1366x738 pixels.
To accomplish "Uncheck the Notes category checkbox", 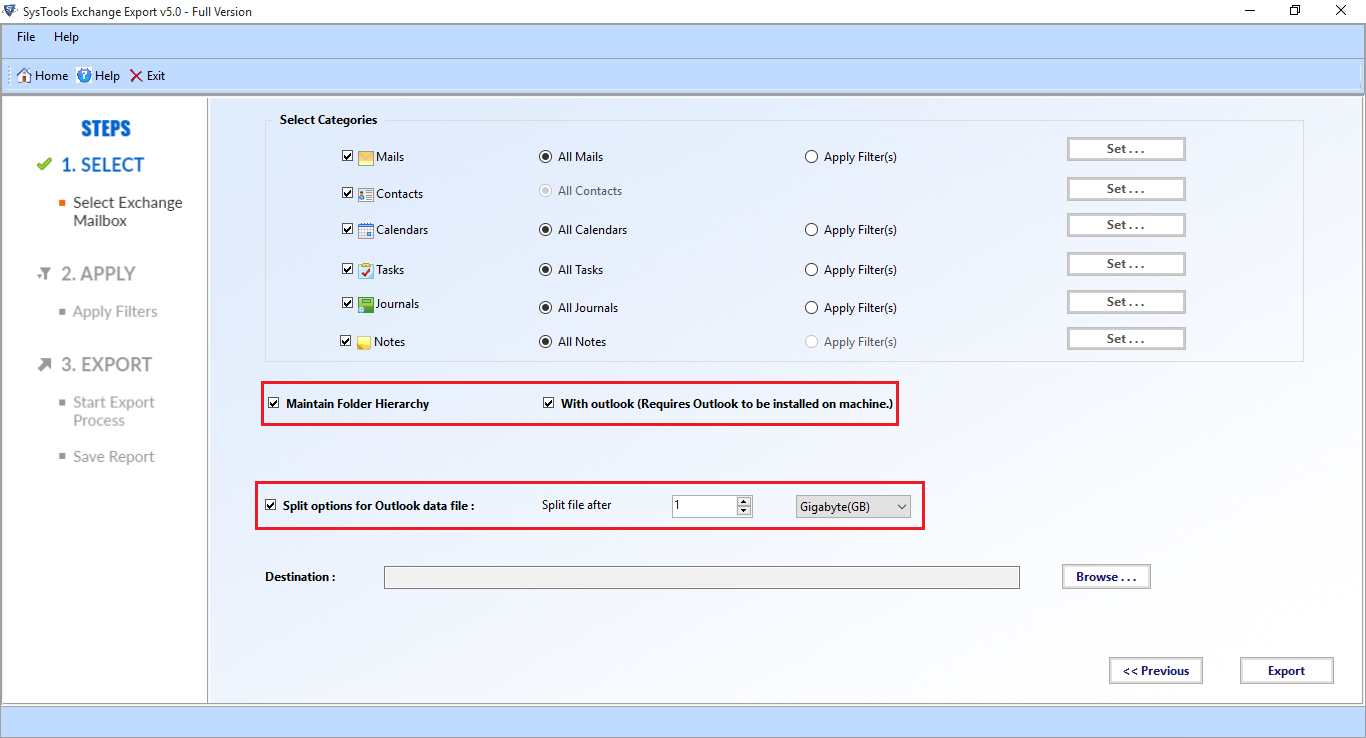I will click(346, 341).
